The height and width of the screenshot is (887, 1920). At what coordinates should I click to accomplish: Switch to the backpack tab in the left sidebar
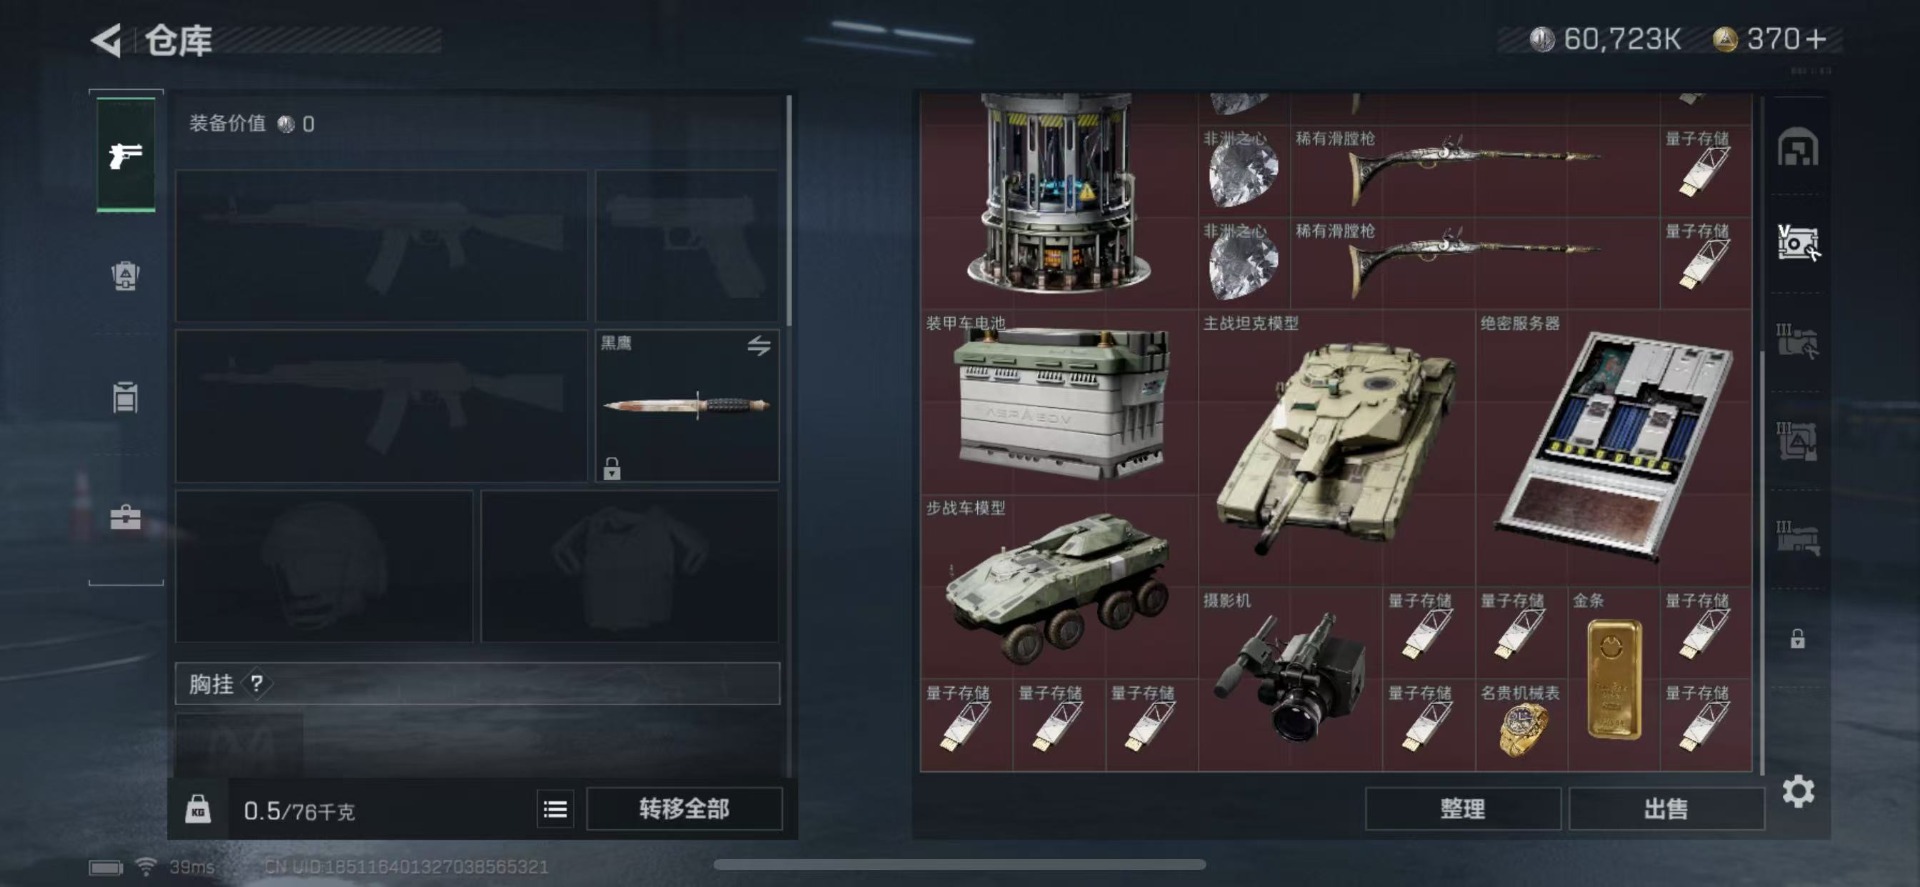tap(125, 276)
